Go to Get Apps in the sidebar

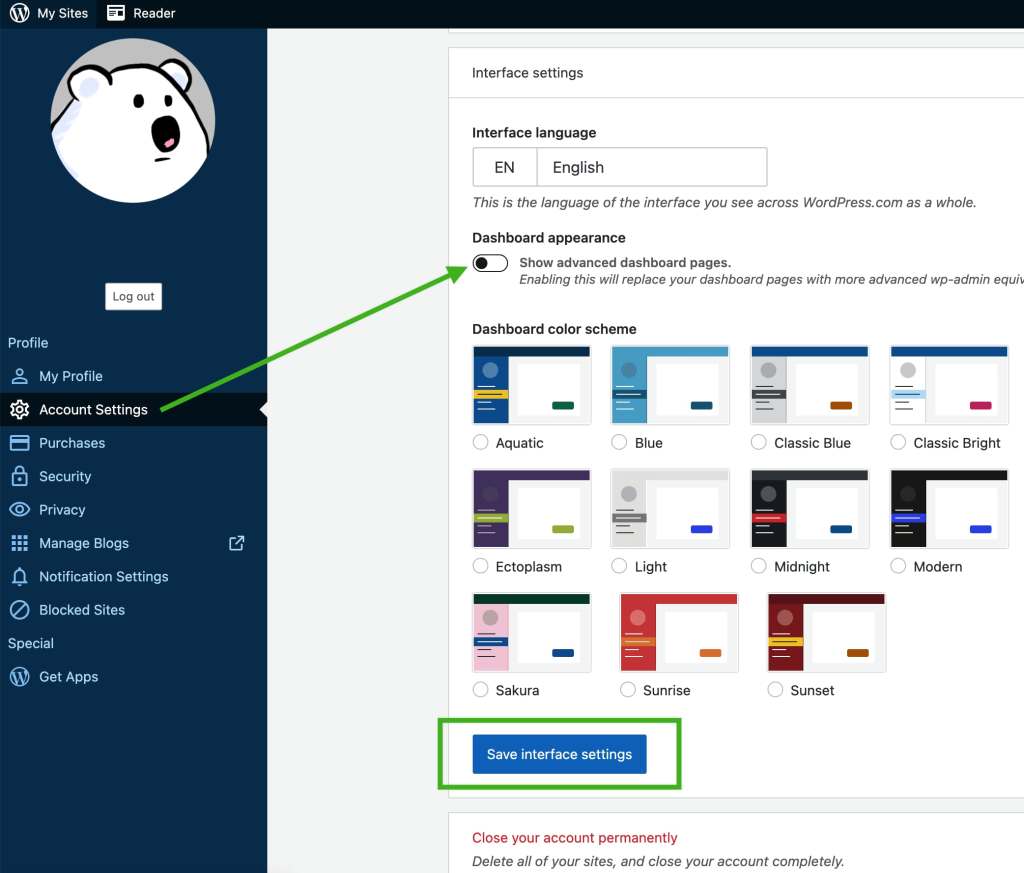click(x=68, y=677)
